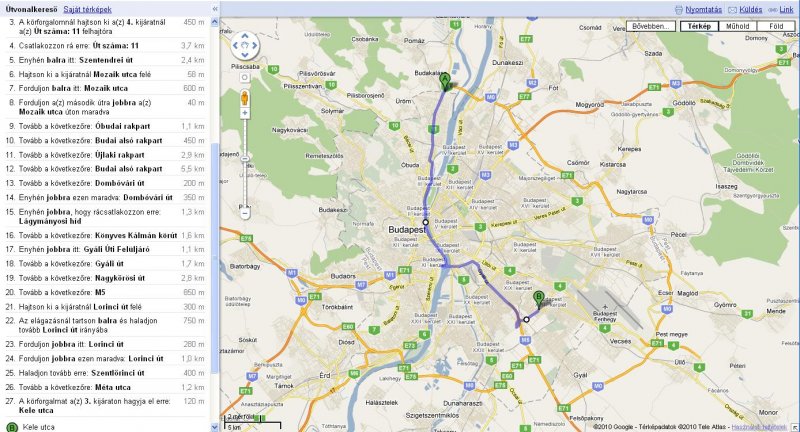
Task: Select the Útvonalkereső tab
Action: pos(32,9)
